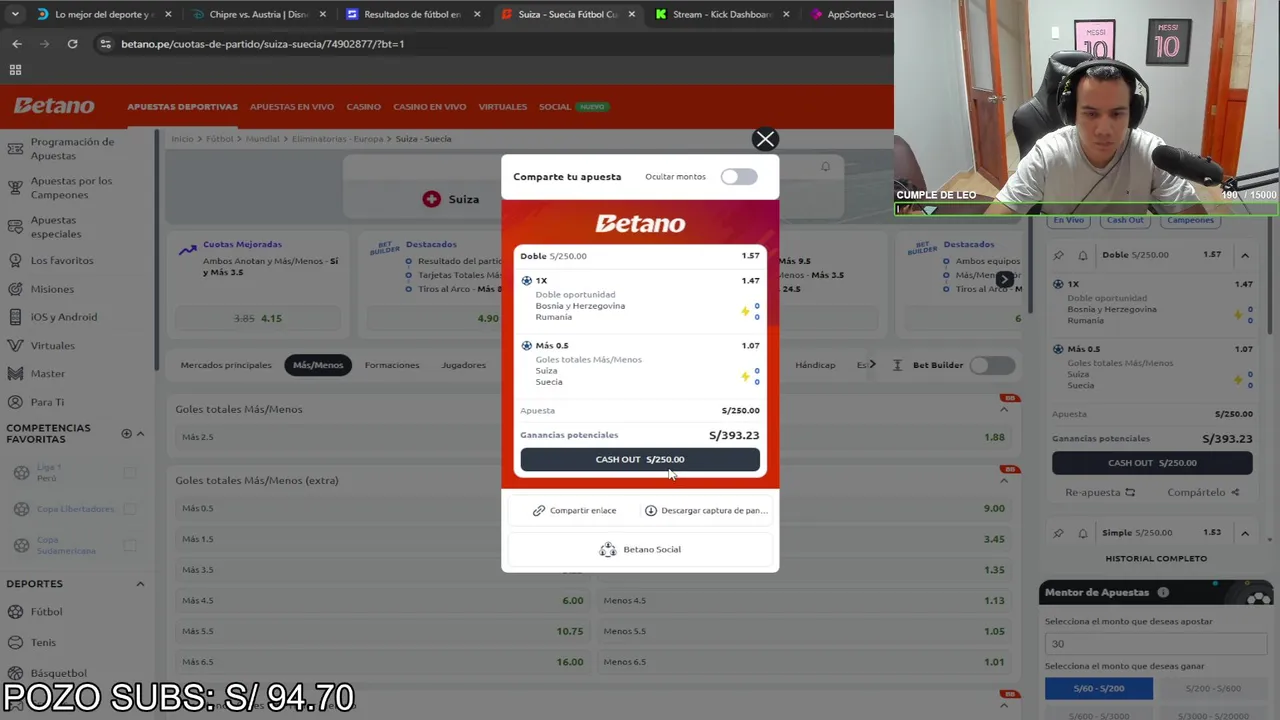The width and height of the screenshot is (1280, 720).
Task: Toggle the Bet Builder switch
Action: point(992,365)
